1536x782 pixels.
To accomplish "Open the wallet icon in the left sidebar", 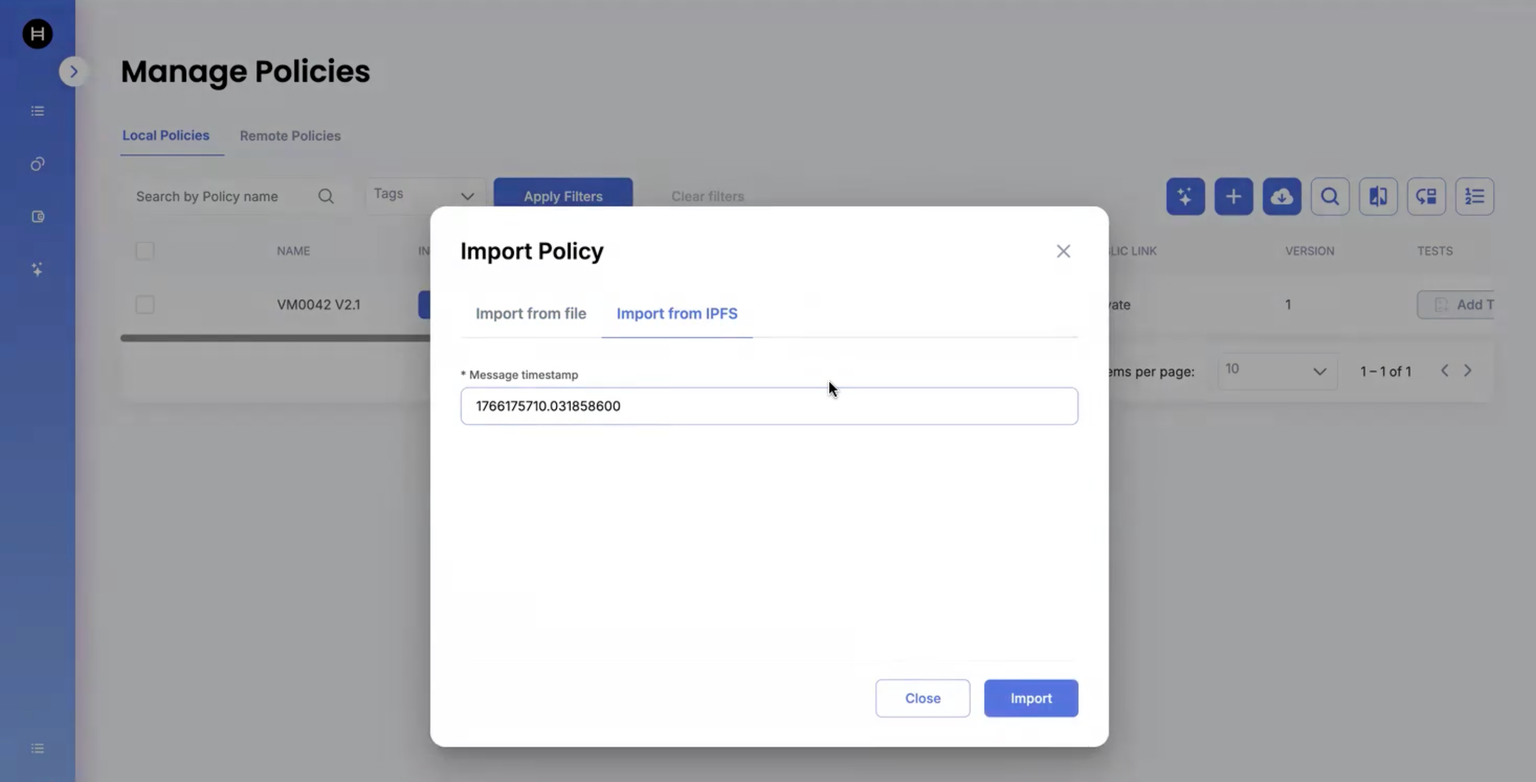I will click(38, 217).
